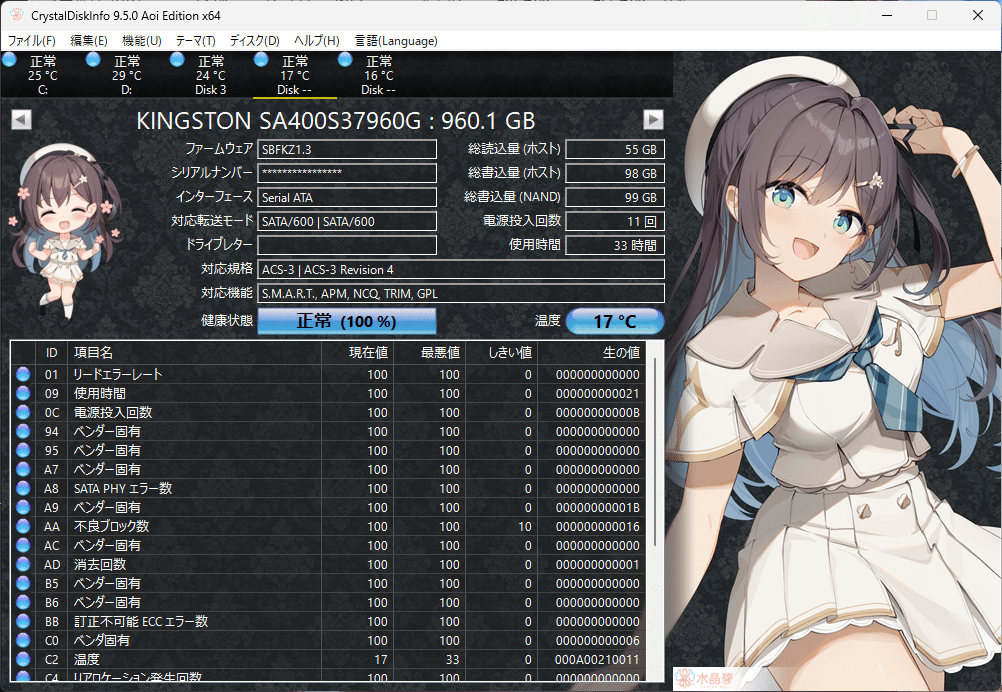Click the CrystalDiskInfo title bar app icon
Image resolution: width=1002 pixels, height=692 pixels.
[x=17, y=15]
